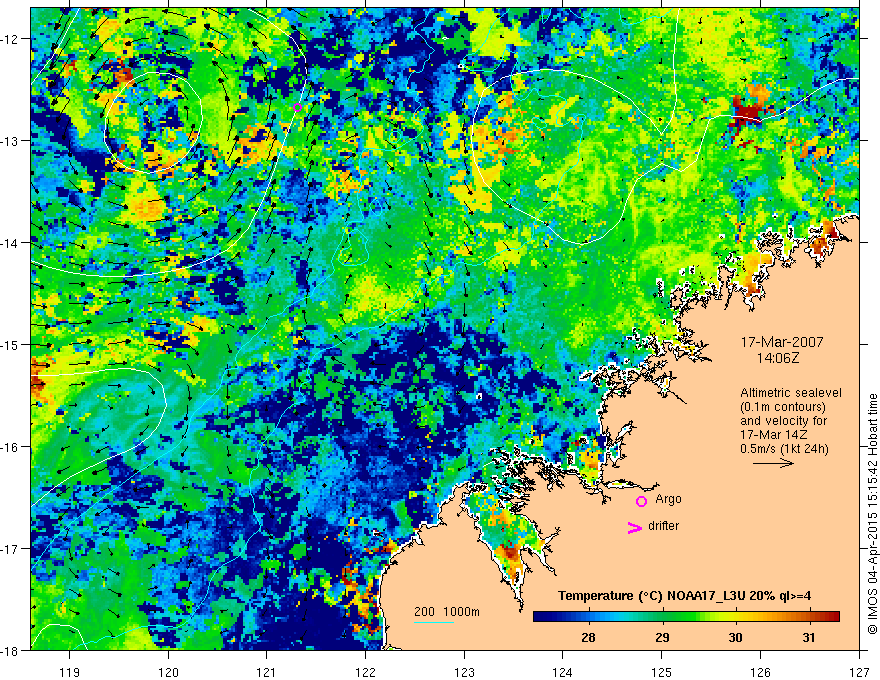Screen dimensions: 880x680
Task: Click the latitude label '-16'
Action: 10,447
